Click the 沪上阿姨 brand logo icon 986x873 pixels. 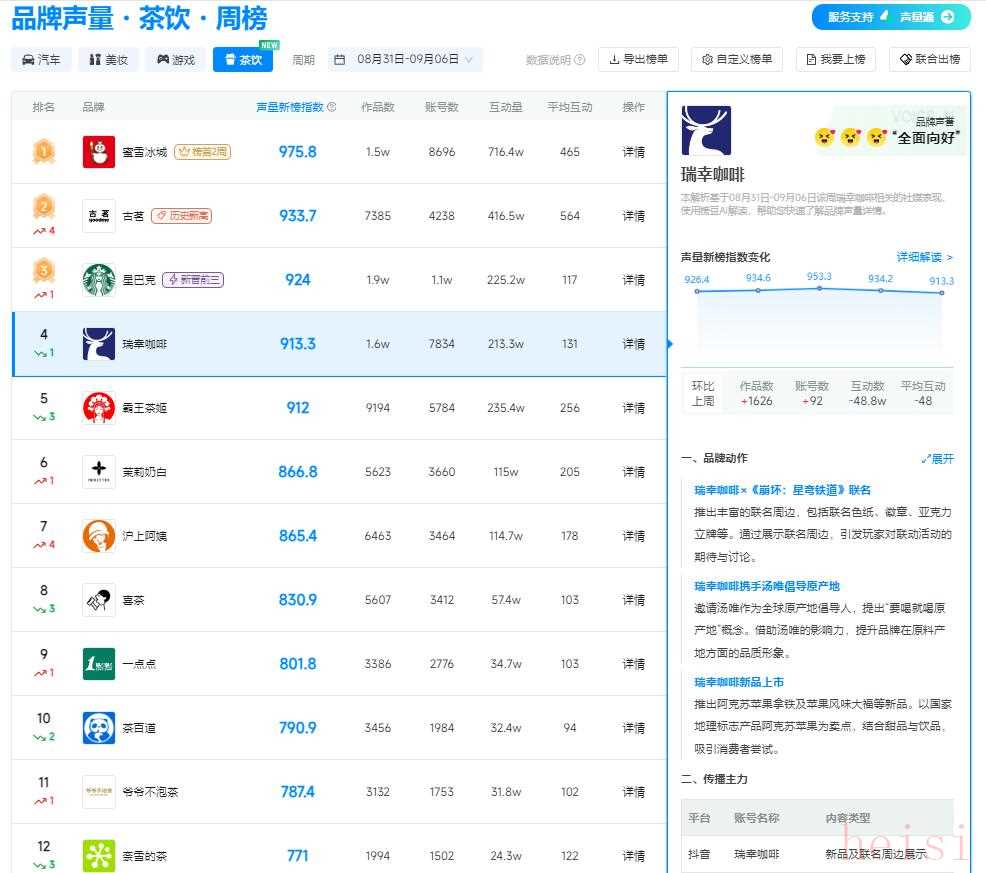click(x=98, y=536)
